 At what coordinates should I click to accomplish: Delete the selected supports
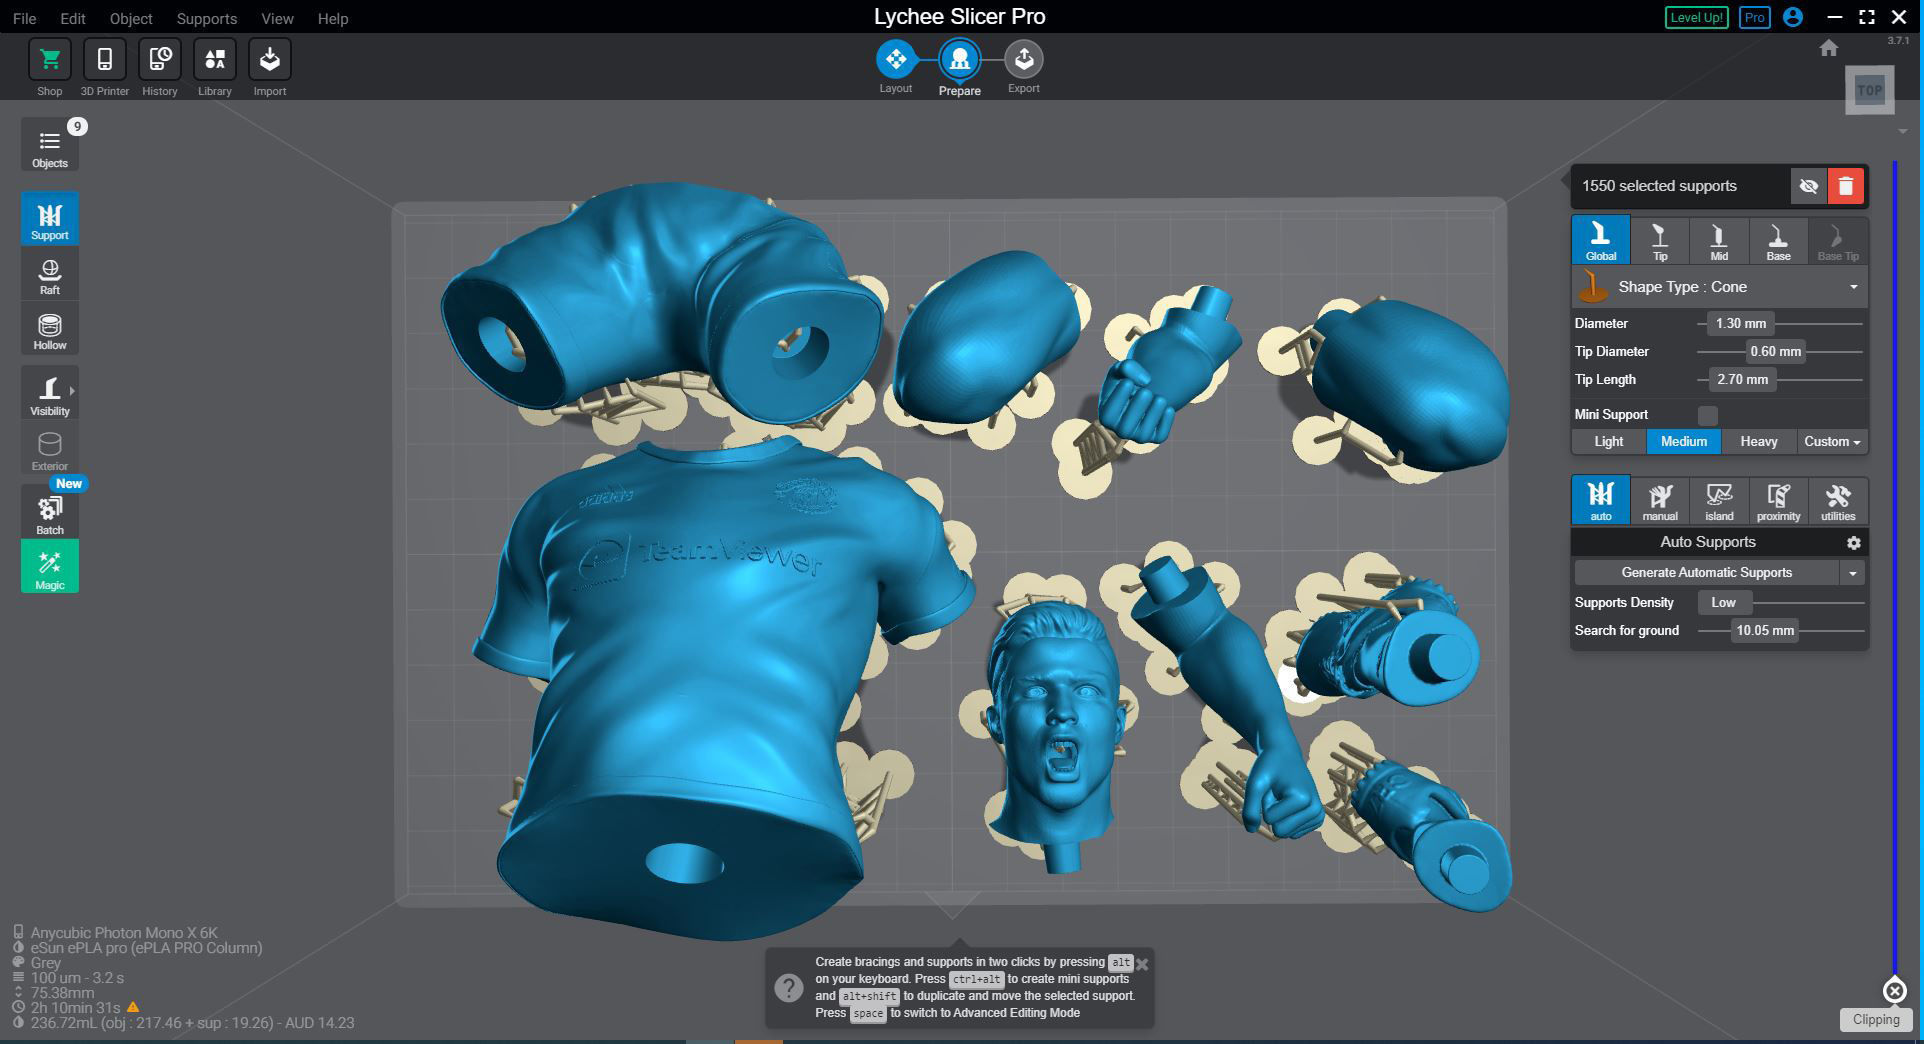pos(1846,186)
